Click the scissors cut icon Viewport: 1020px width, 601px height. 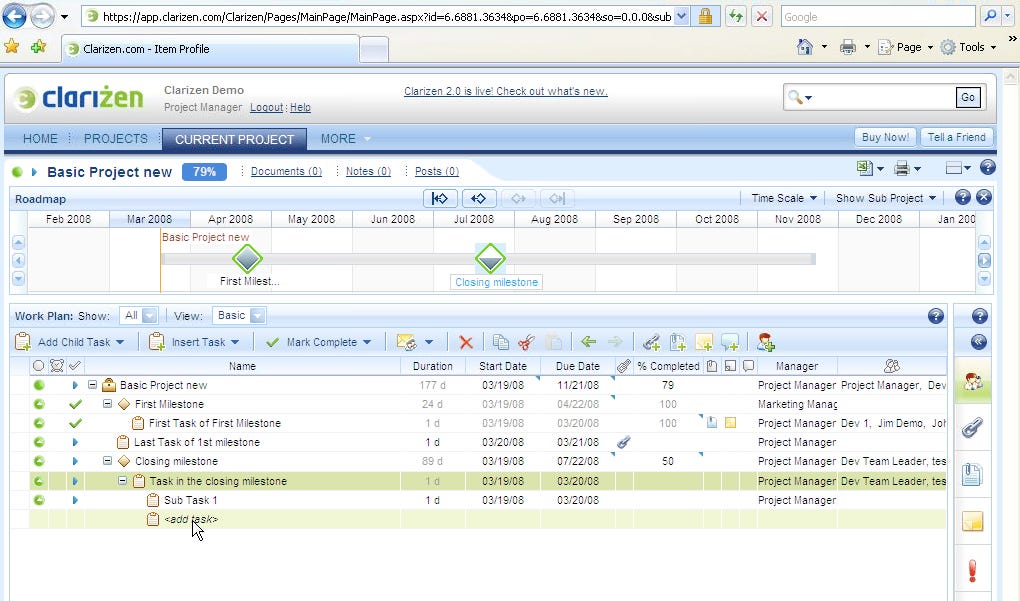point(526,342)
